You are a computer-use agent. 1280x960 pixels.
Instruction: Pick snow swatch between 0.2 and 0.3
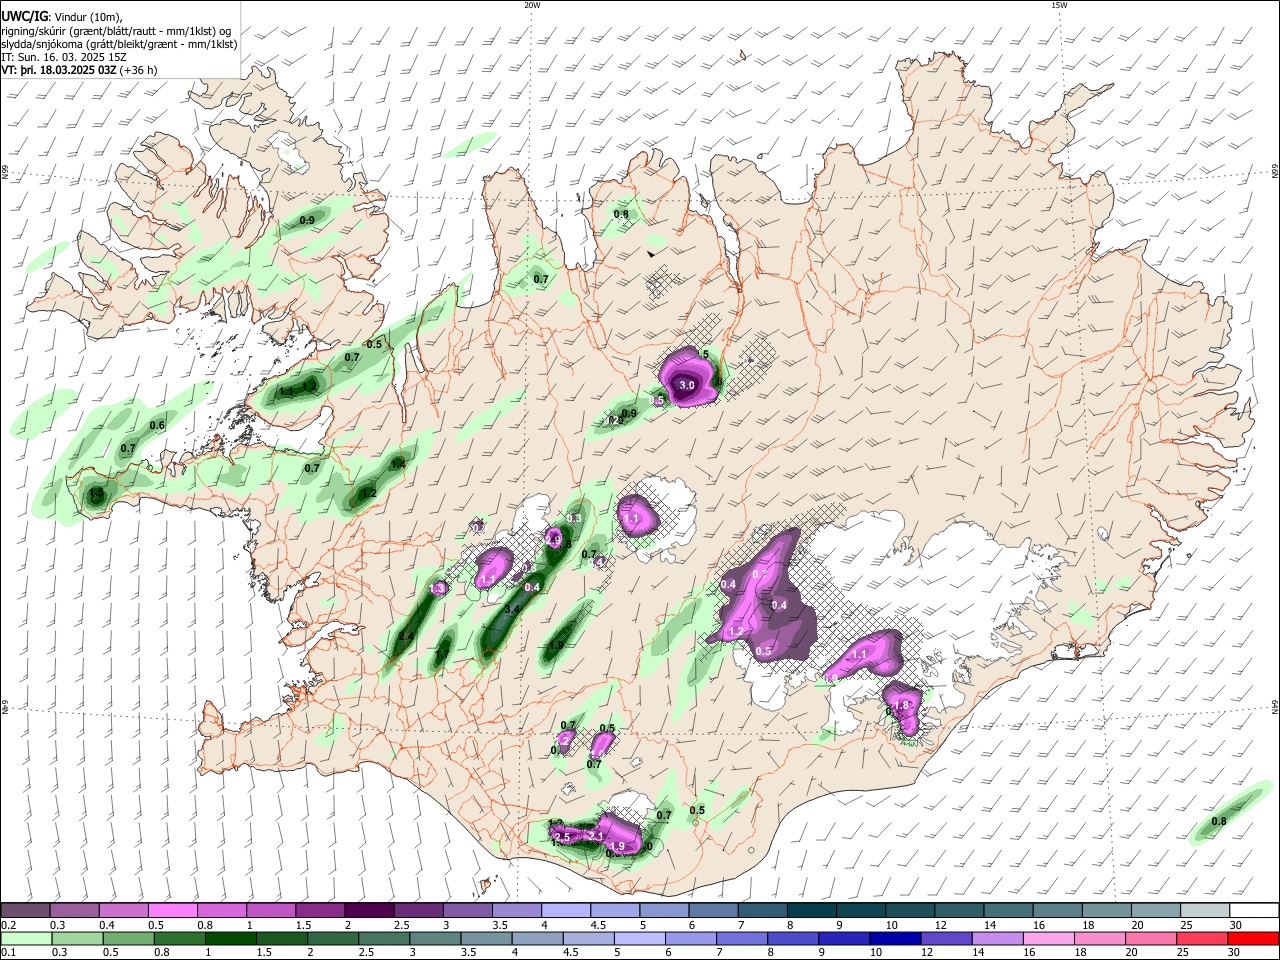tap(26, 910)
